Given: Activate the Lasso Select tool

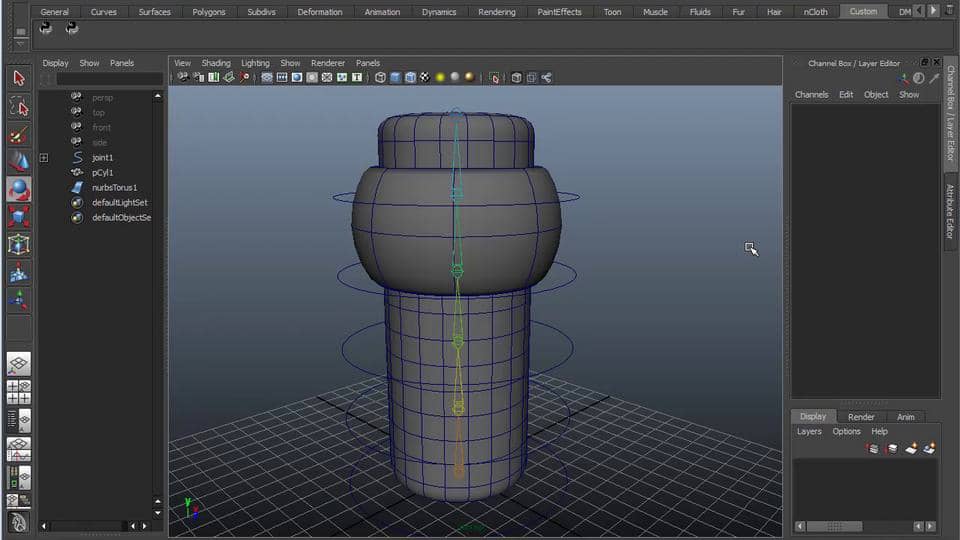Looking at the screenshot, I should pos(19,106).
